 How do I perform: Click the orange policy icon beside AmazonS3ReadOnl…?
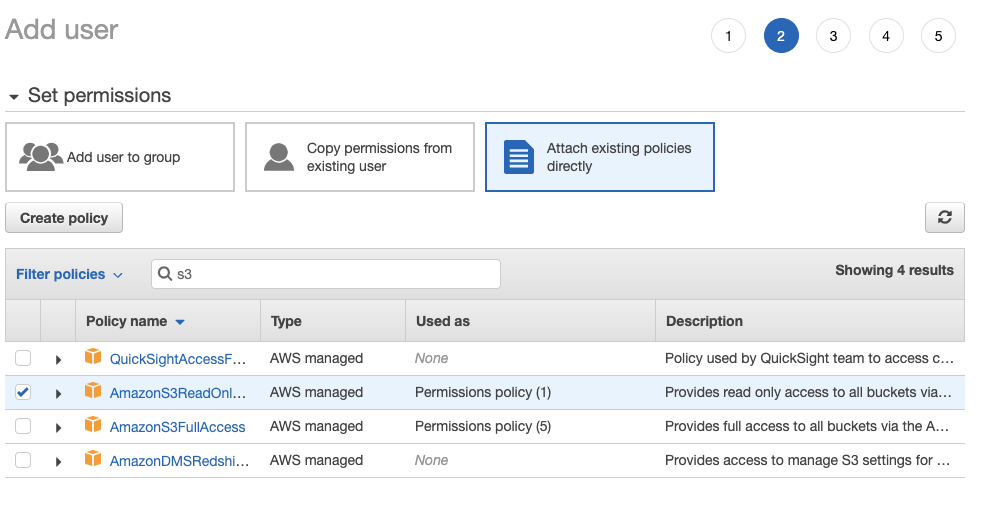tap(93, 391)
